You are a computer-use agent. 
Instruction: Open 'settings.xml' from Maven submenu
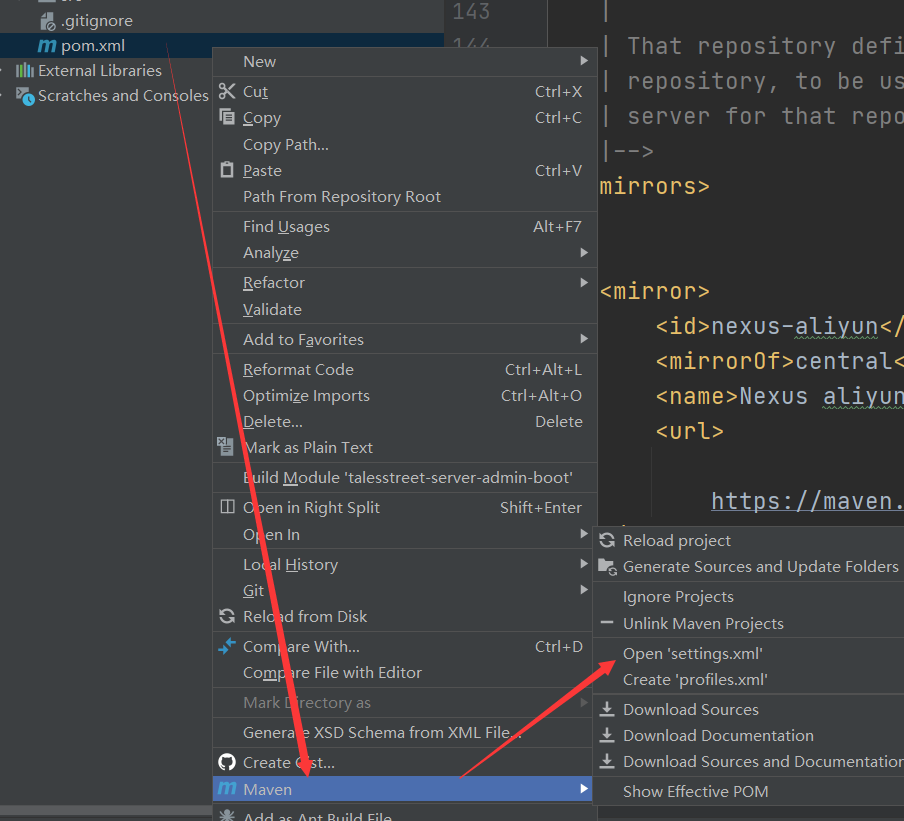(748, 653)
